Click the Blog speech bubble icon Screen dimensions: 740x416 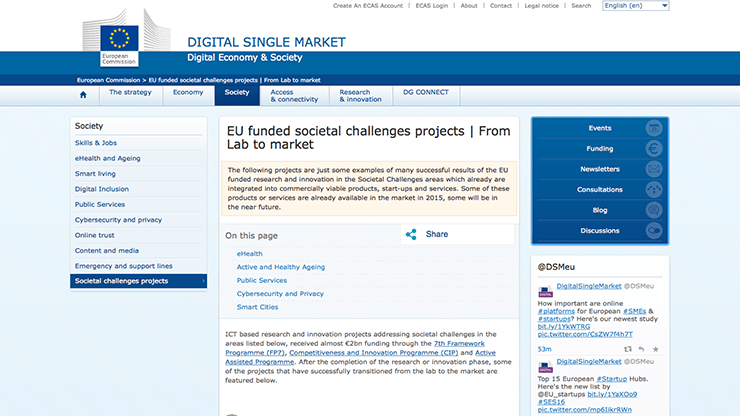(x=654, y=210)
